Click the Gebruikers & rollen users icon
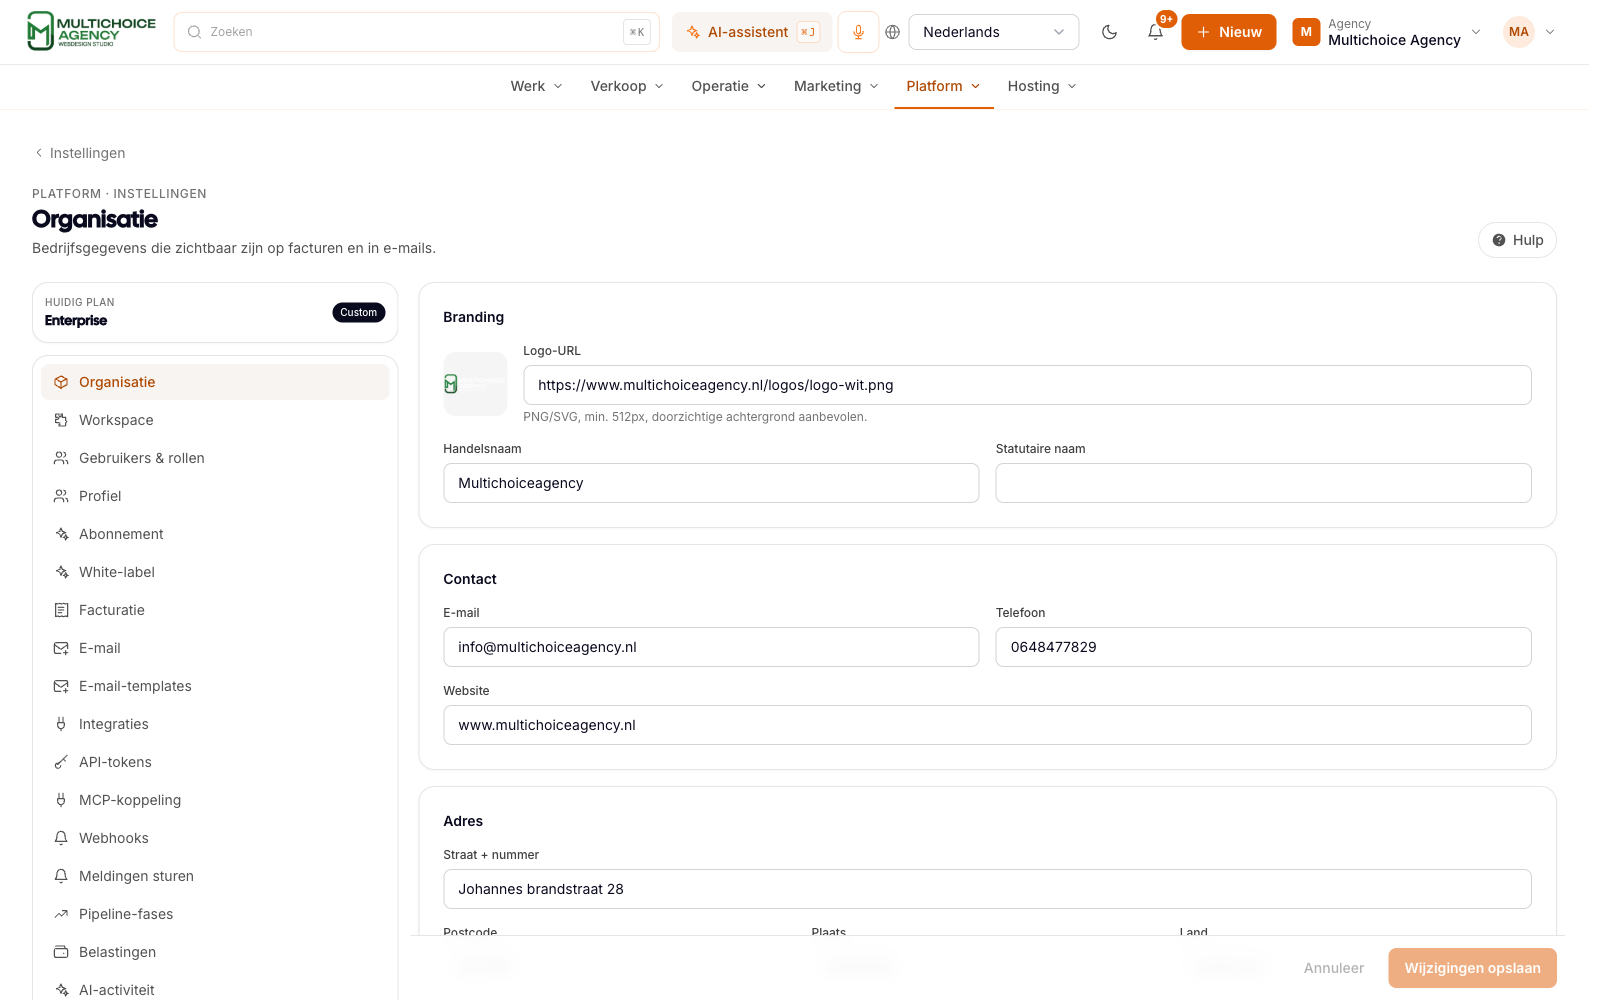Viewport: 1600px width, 1000px height. coord(61,458)
